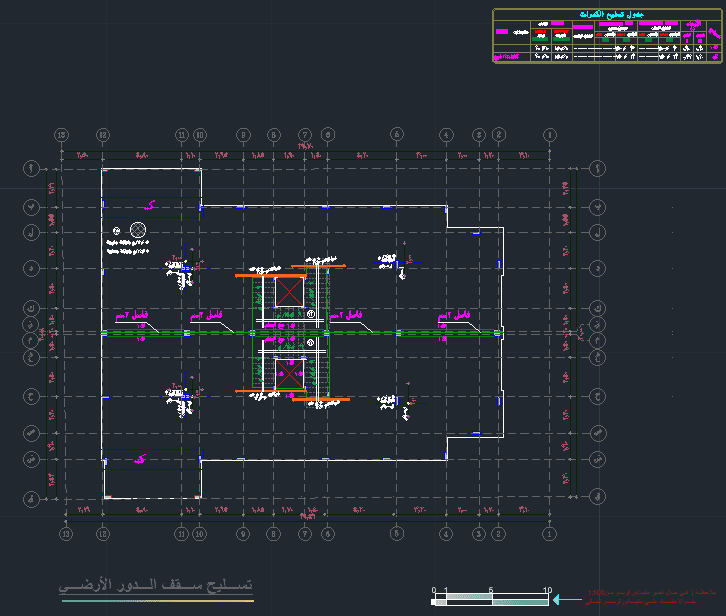Select the leftmost فاصل ٢سم joint label
The image size is (726, 616).
[x=132, y=316]
